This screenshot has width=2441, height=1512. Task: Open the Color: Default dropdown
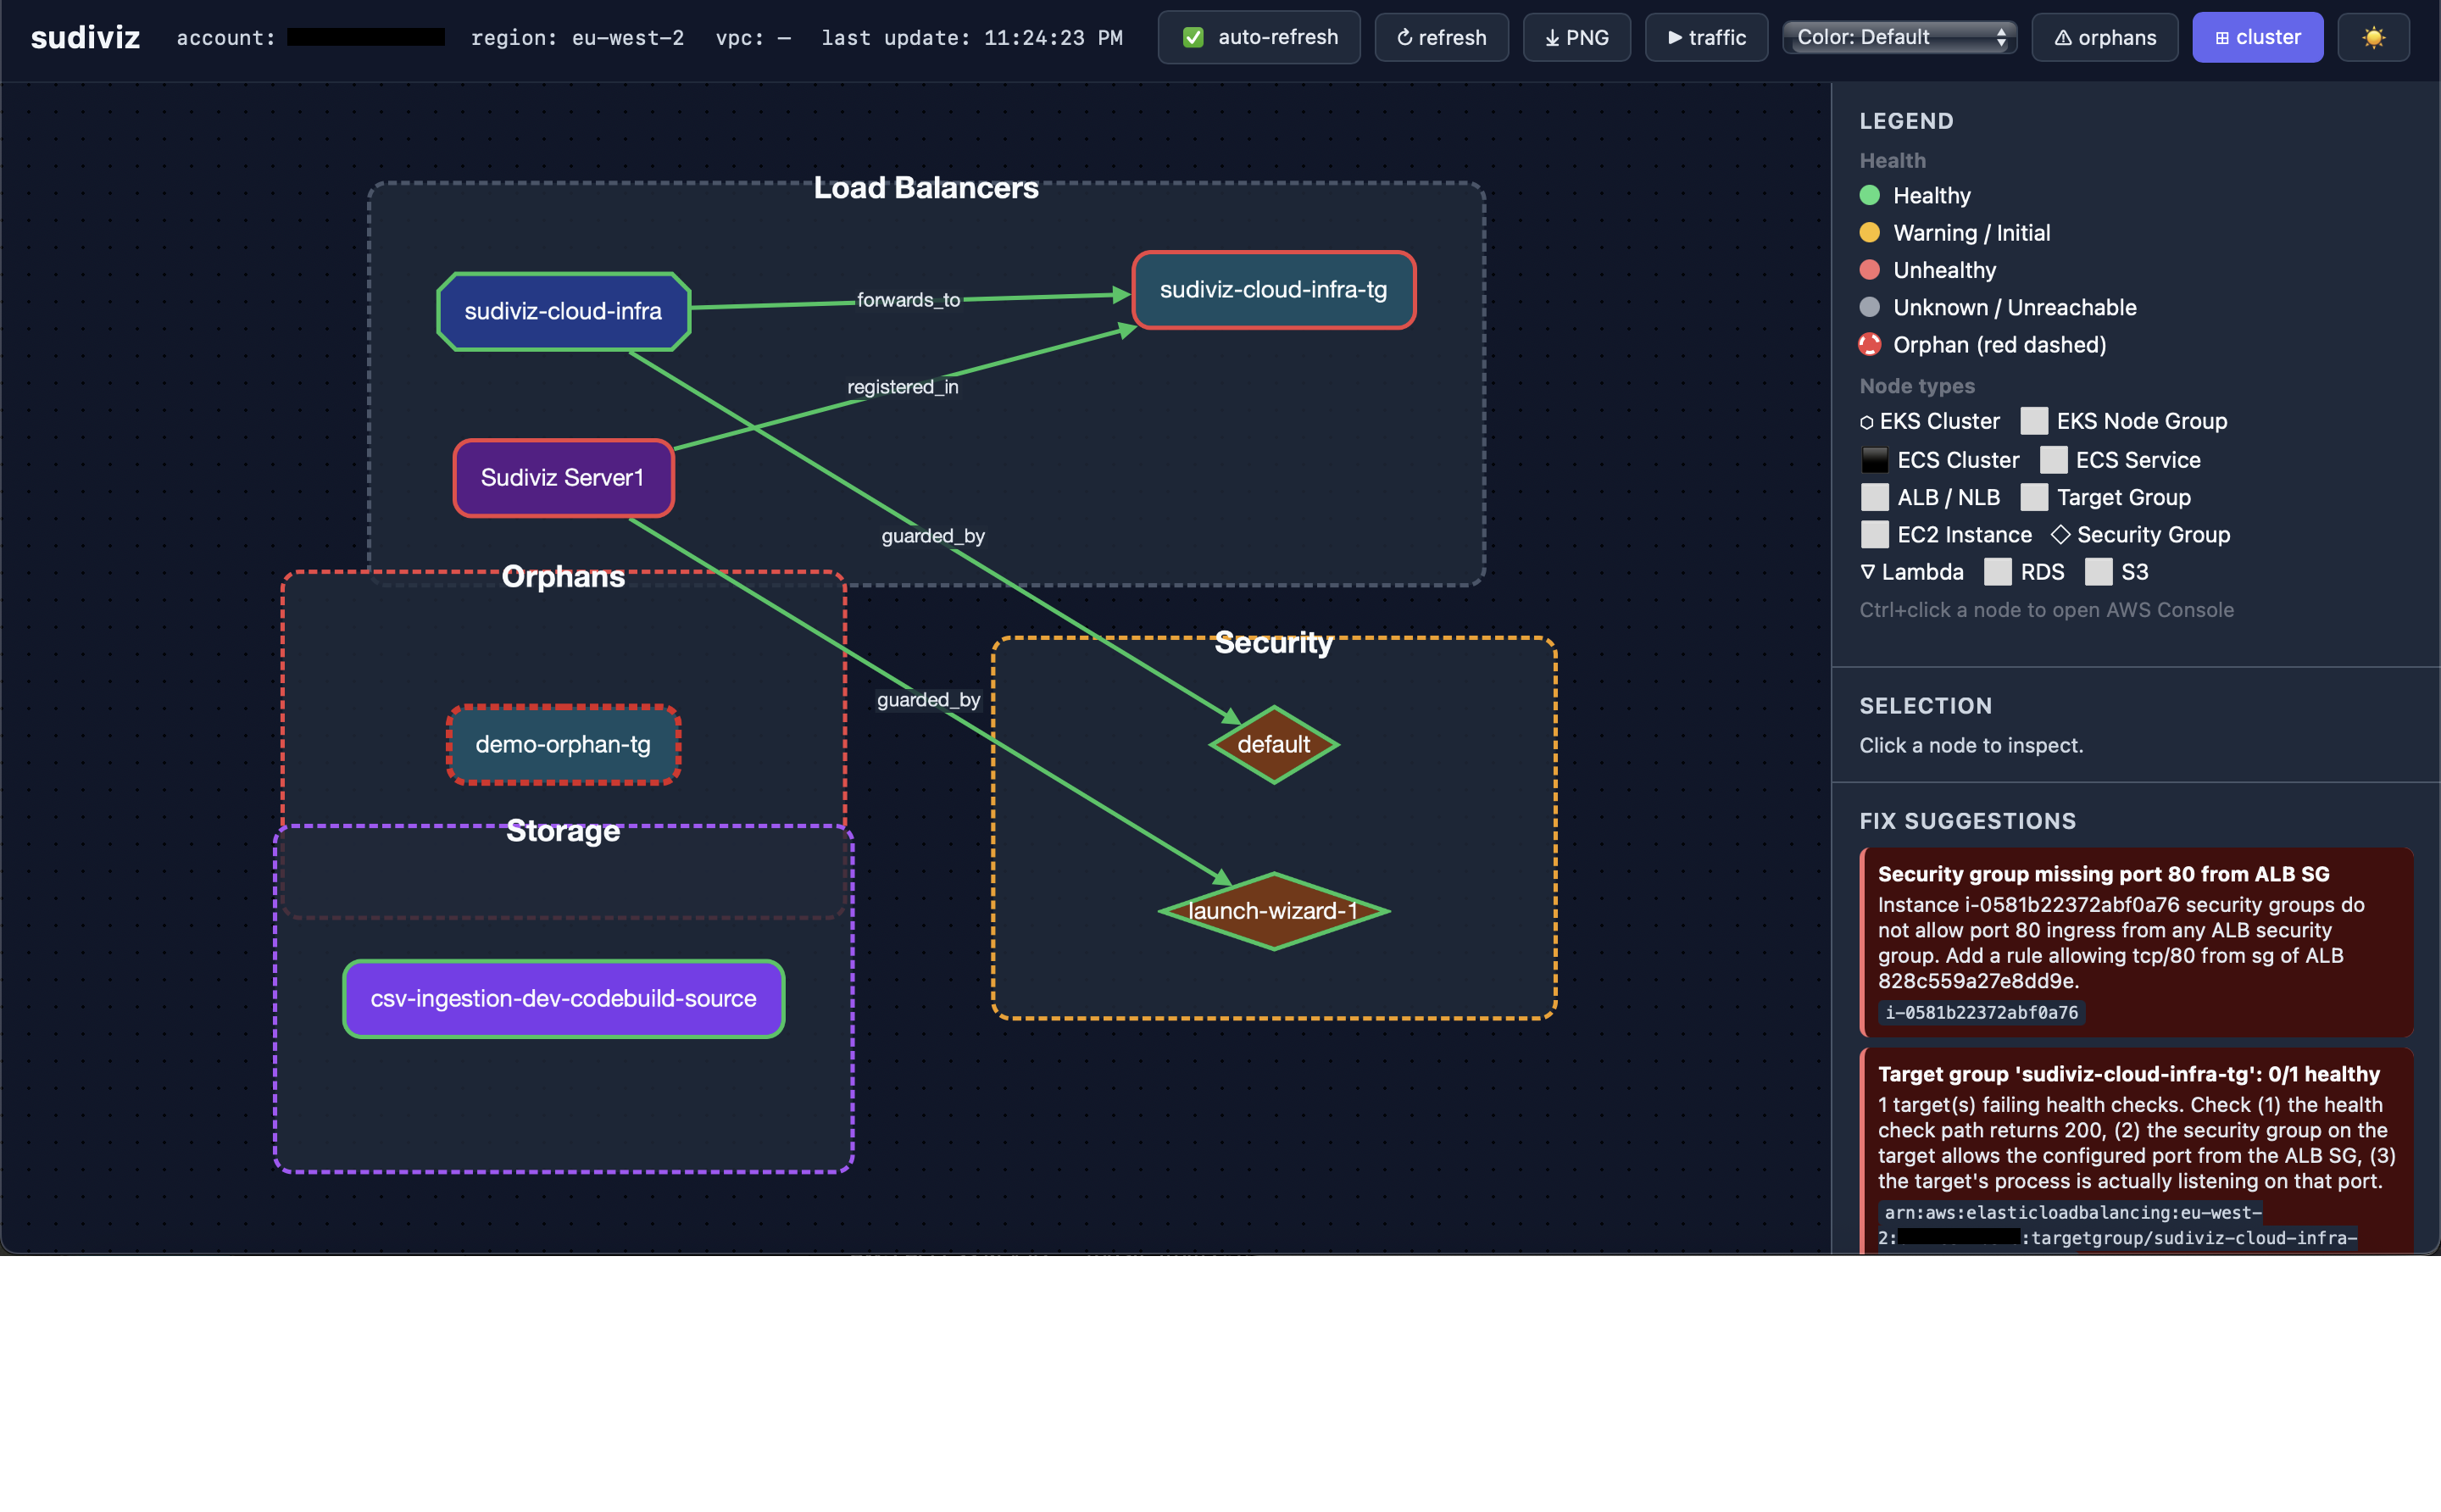[1899, 38]
